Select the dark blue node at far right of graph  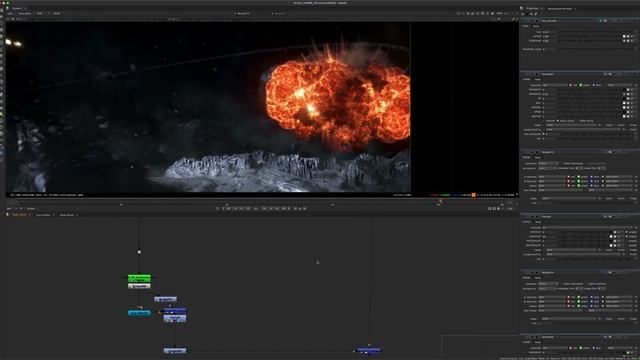[x=369, y=350]
